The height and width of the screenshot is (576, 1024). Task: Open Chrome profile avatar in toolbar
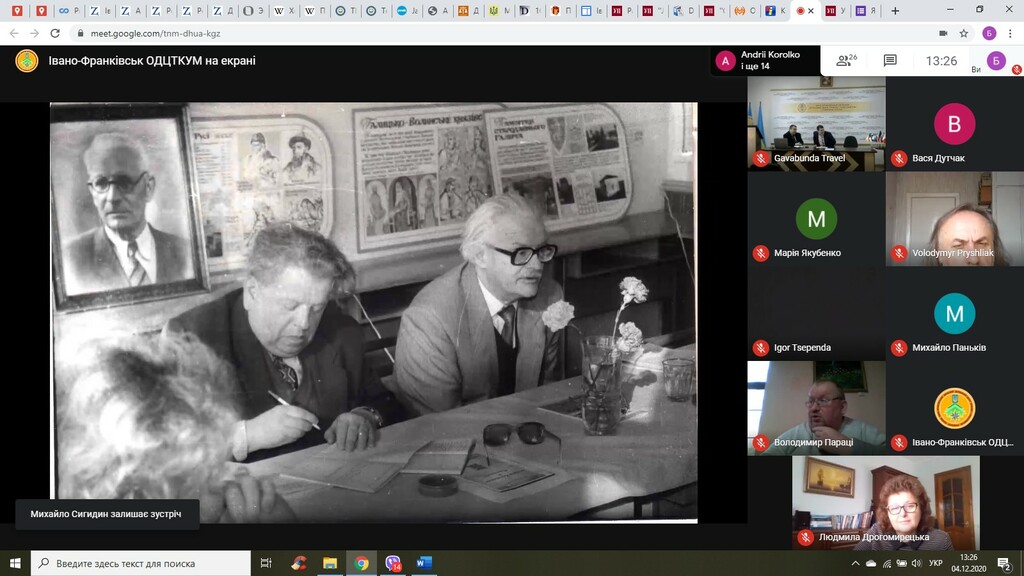point(989,33)
